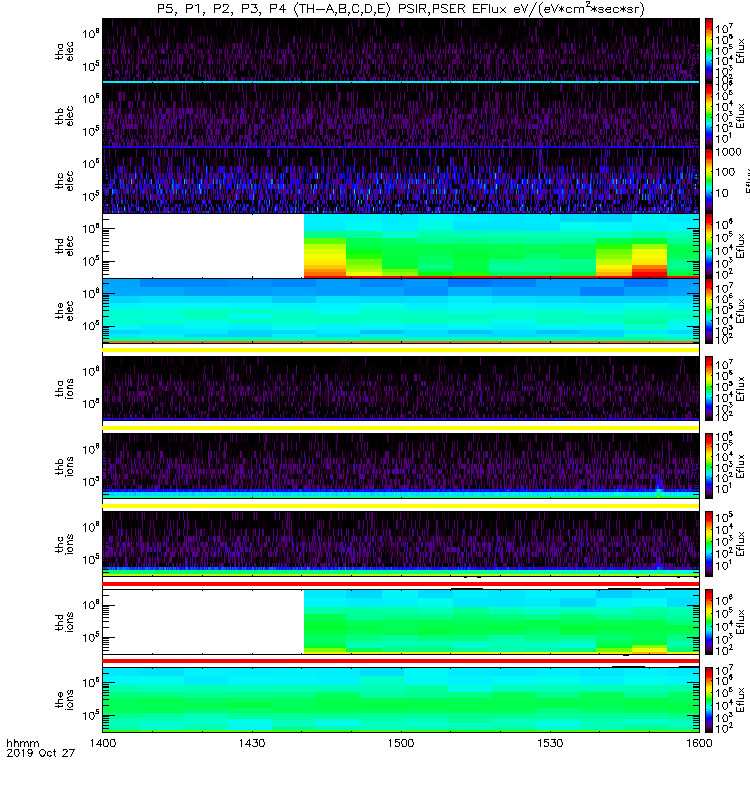
Task: Click the yellow status bar below thb ions panel
Action: coord(401,506)
